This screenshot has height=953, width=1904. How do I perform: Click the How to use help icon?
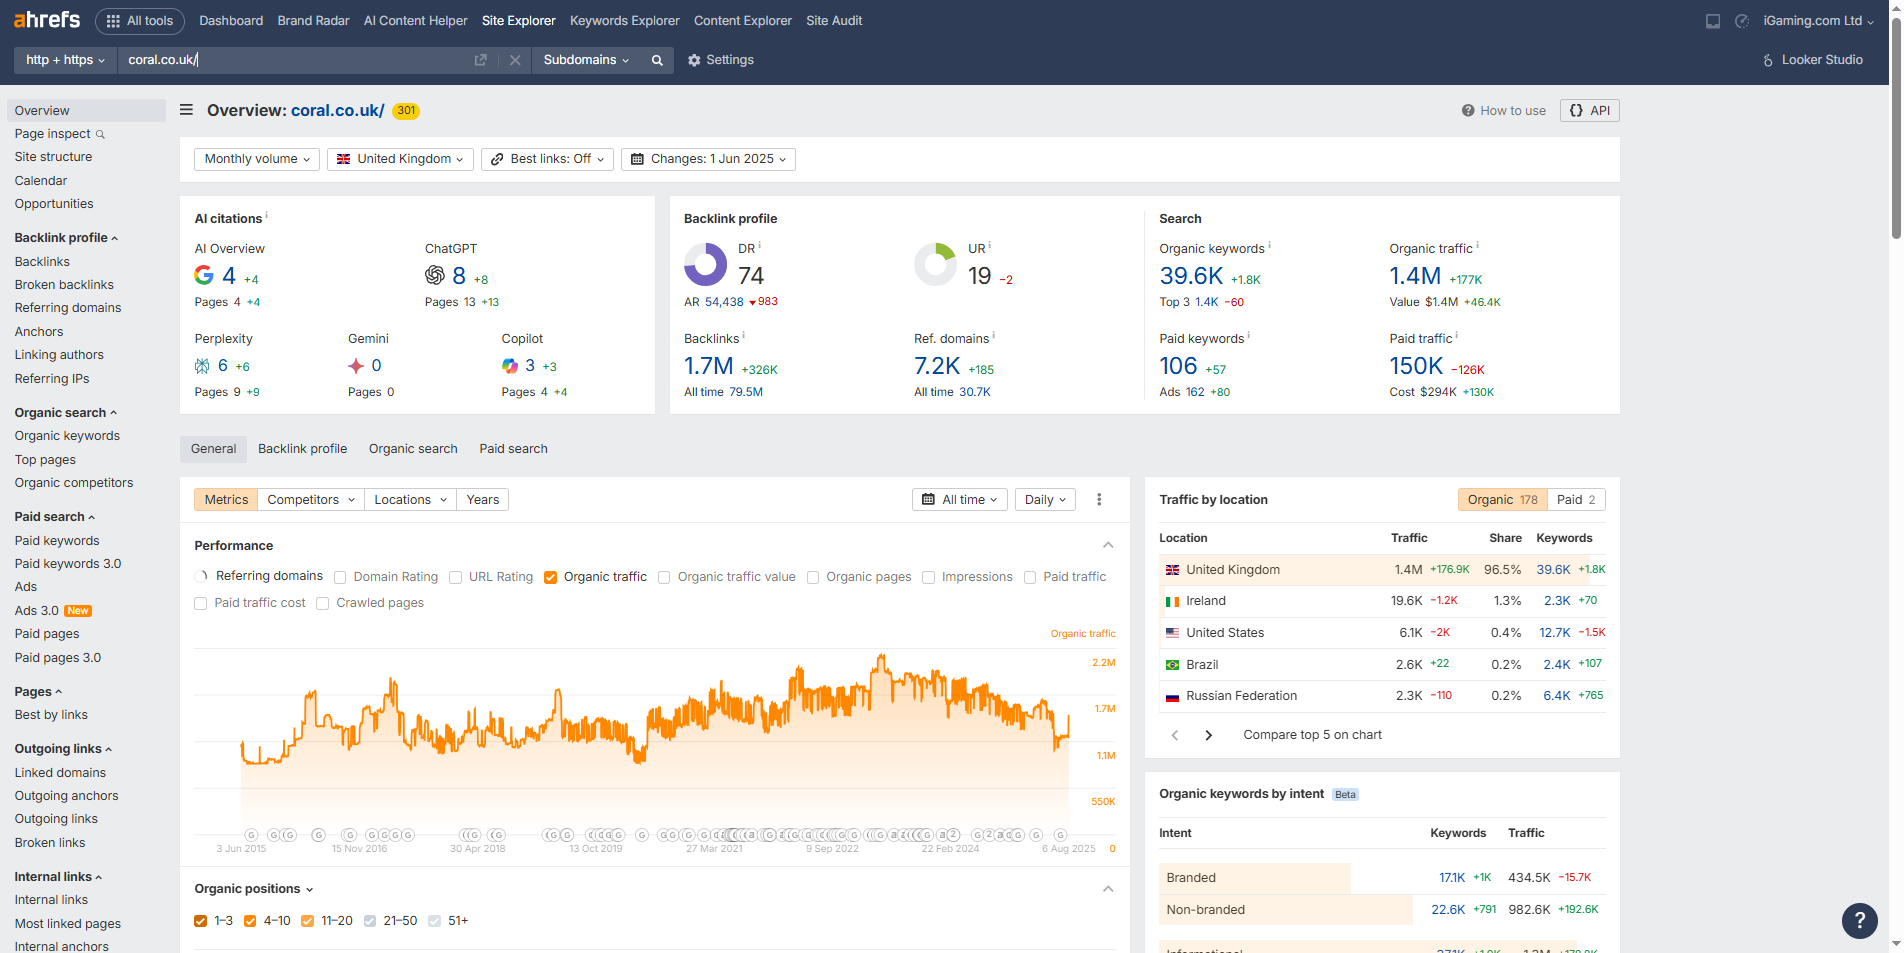pyautogui.click(x=1468, y=111)
